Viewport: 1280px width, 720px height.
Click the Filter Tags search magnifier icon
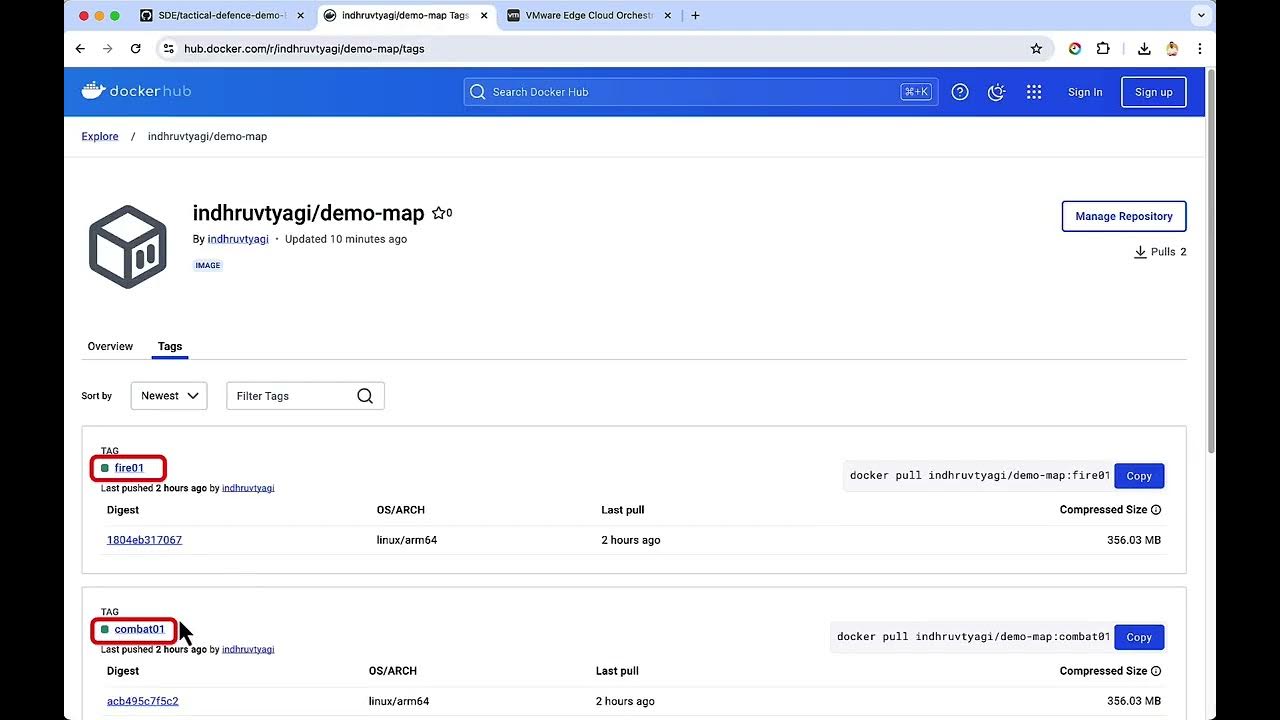pos(365,396)
